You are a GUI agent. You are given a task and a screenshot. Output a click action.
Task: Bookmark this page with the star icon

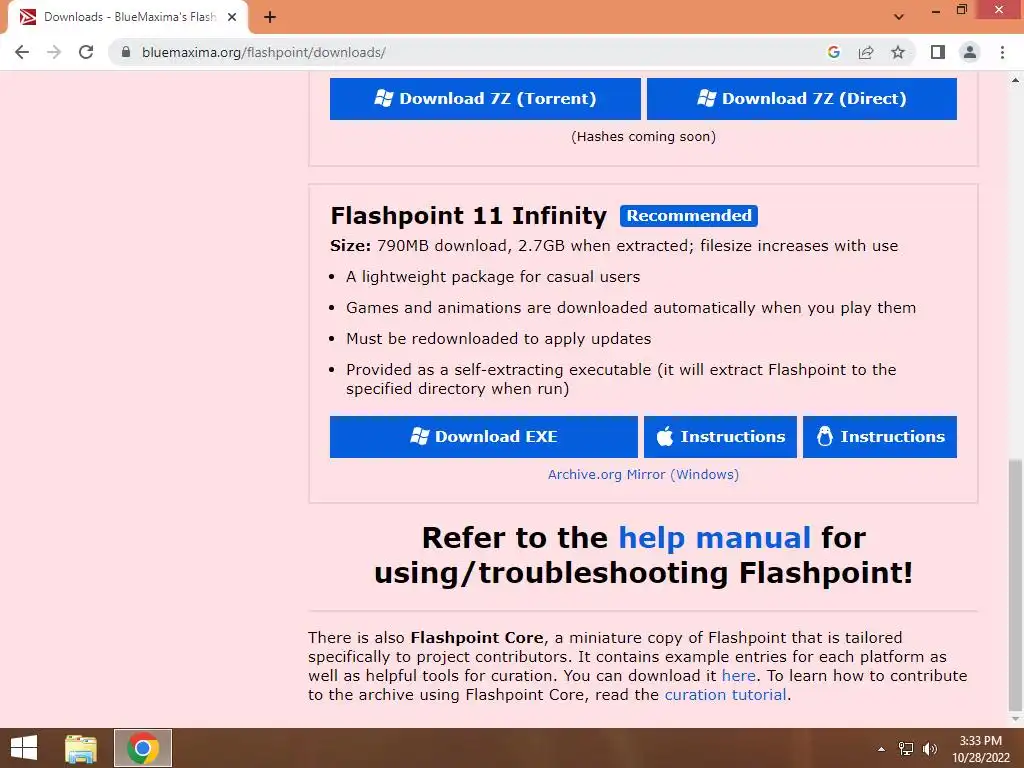pos(898,52)
